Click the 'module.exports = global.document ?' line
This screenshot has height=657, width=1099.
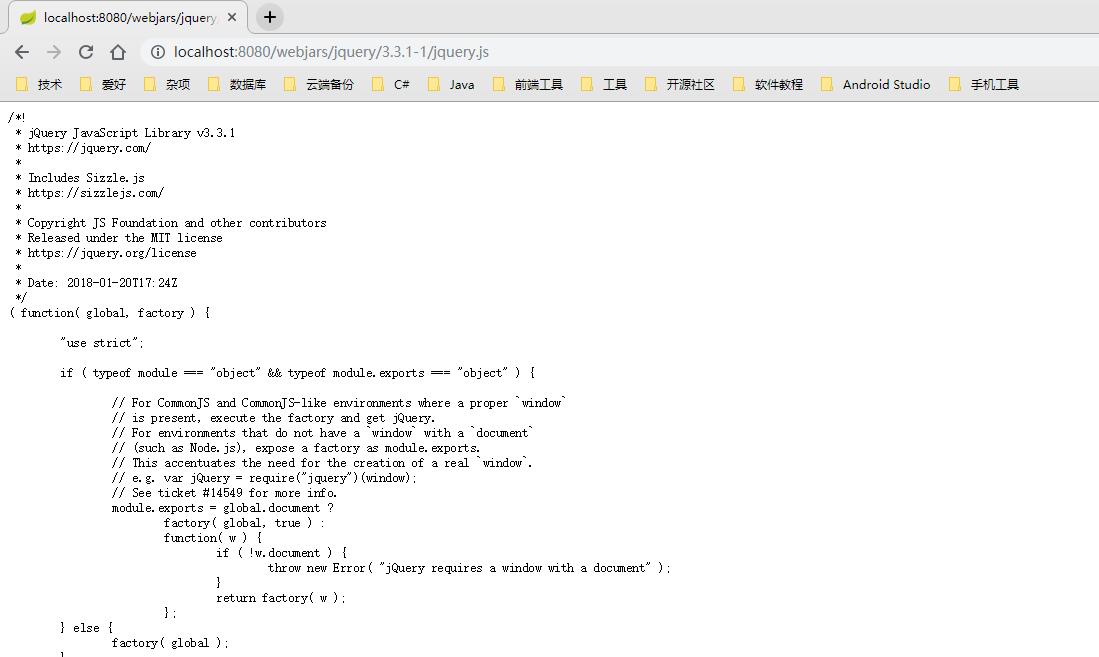pyautogui.click(x=223, y=508)
